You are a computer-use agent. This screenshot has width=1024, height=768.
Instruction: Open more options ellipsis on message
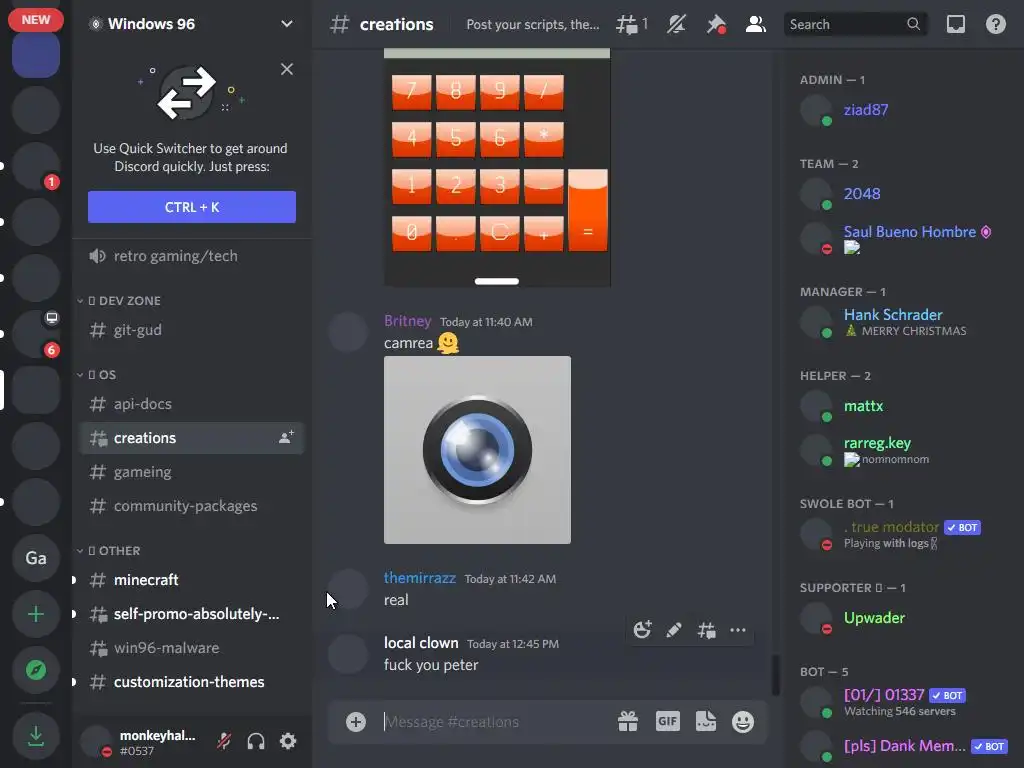pos(738,630)
